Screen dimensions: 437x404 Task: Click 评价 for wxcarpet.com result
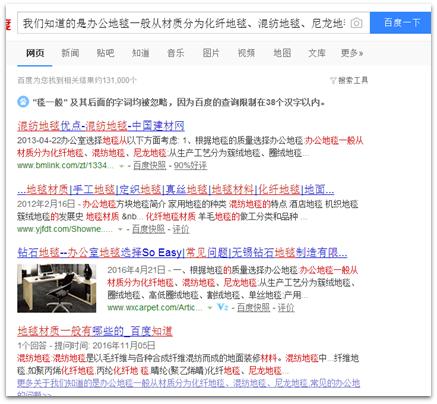[286, 307]
